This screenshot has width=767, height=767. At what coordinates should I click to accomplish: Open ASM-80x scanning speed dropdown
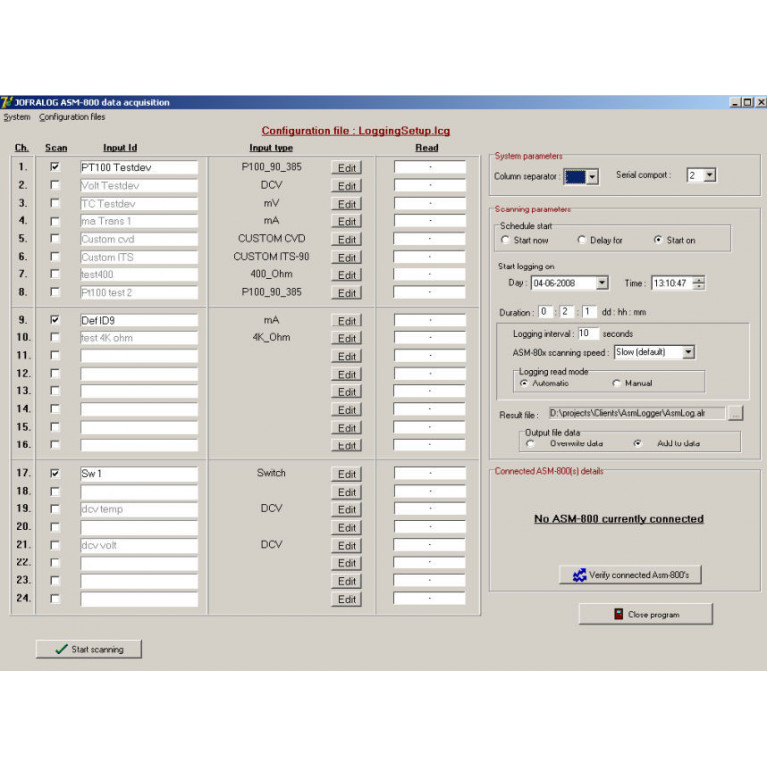click(689, 352)
